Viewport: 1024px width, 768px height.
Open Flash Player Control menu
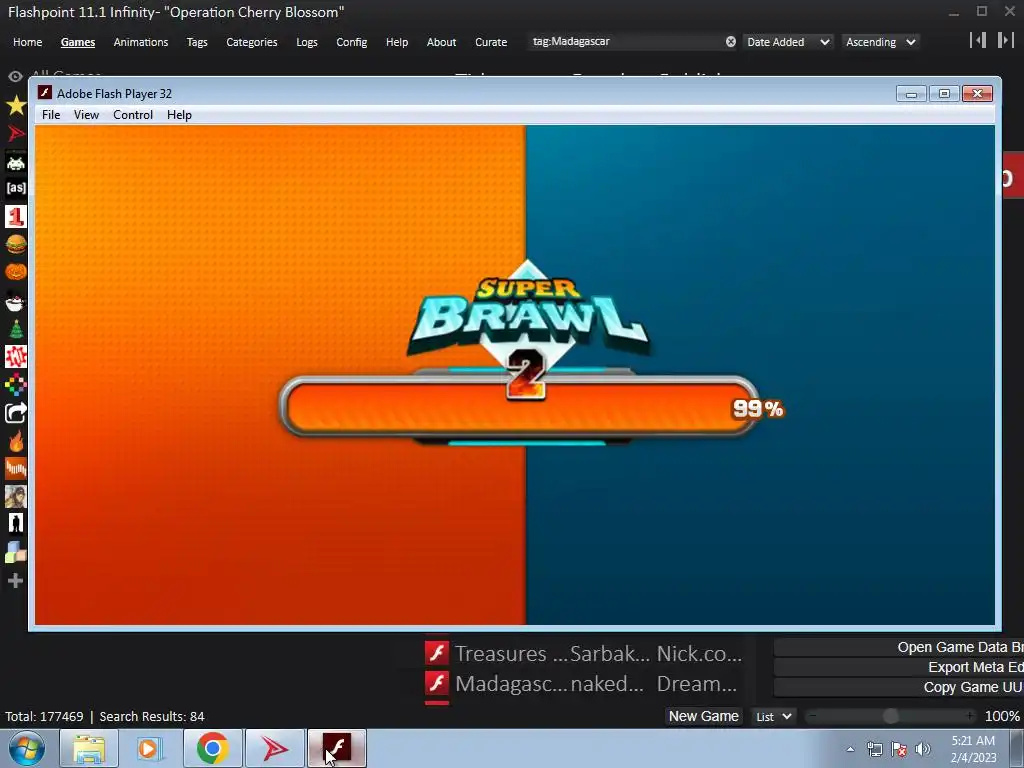pos(133,115)
